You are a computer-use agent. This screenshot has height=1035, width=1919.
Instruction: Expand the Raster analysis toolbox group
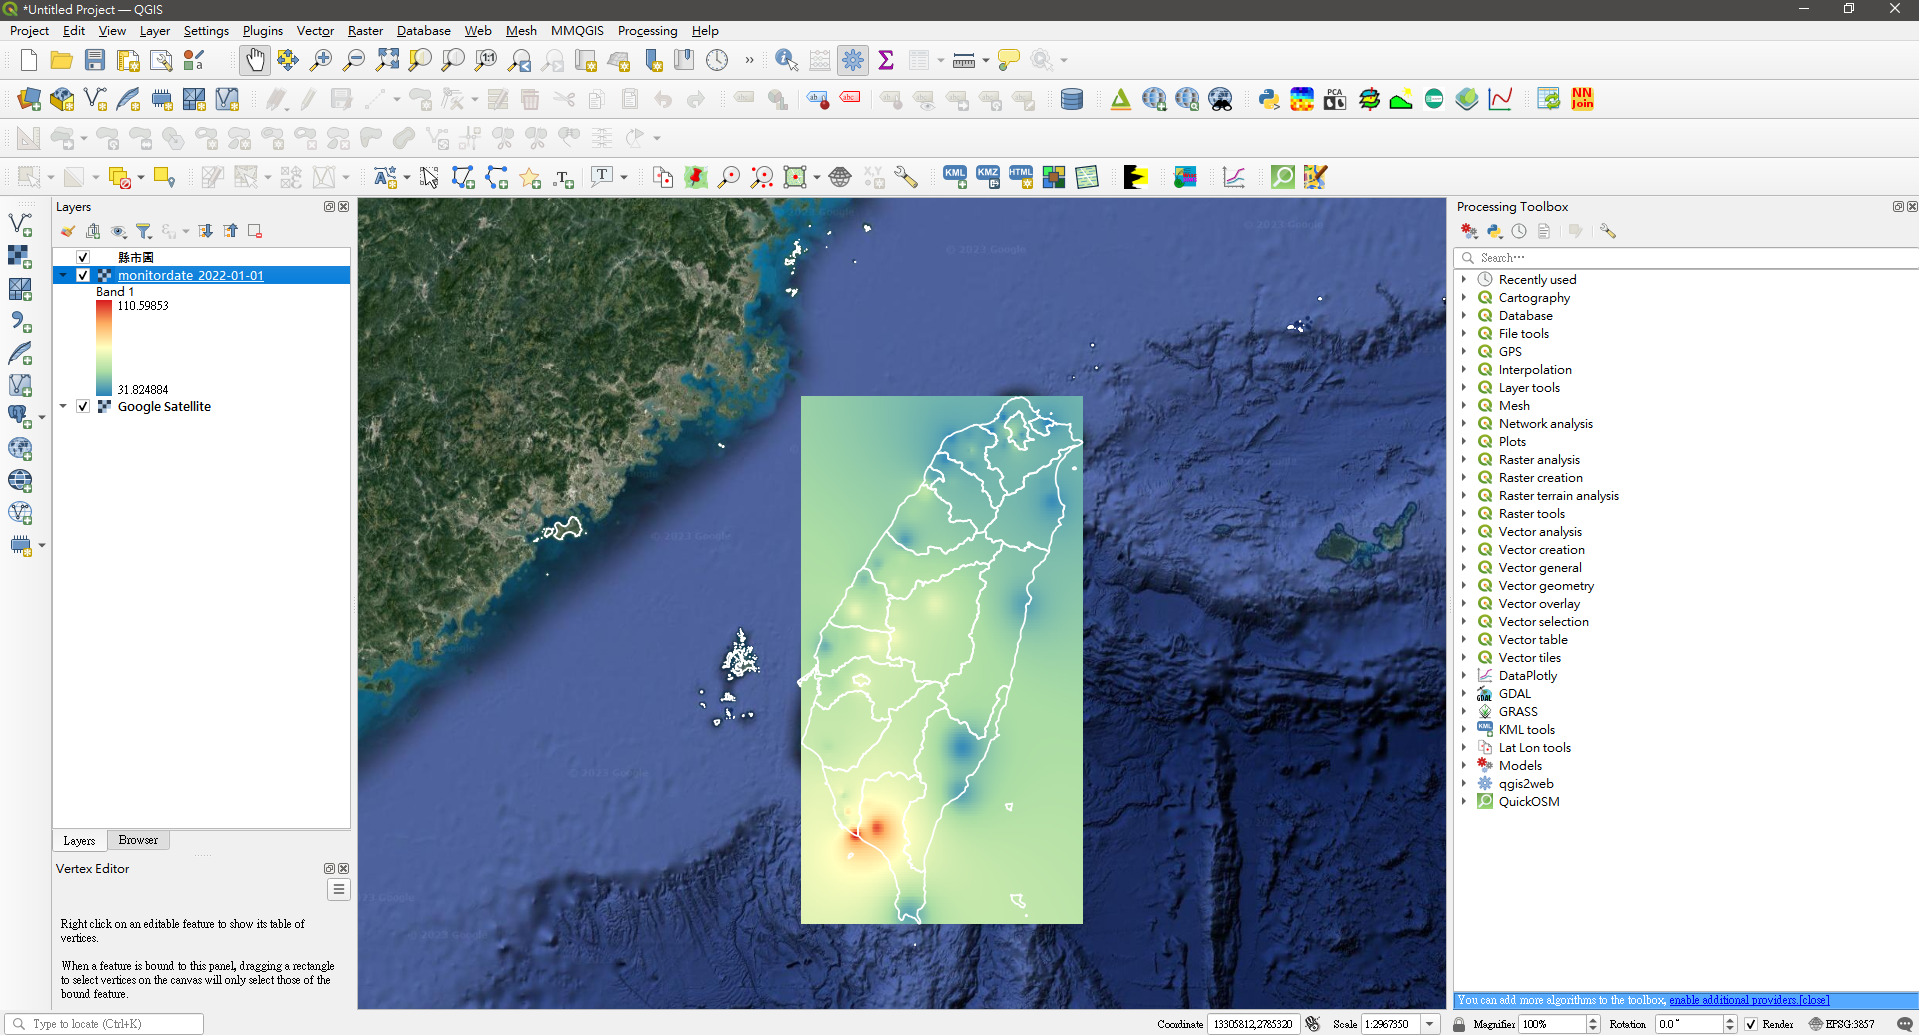pos(1464,460)
